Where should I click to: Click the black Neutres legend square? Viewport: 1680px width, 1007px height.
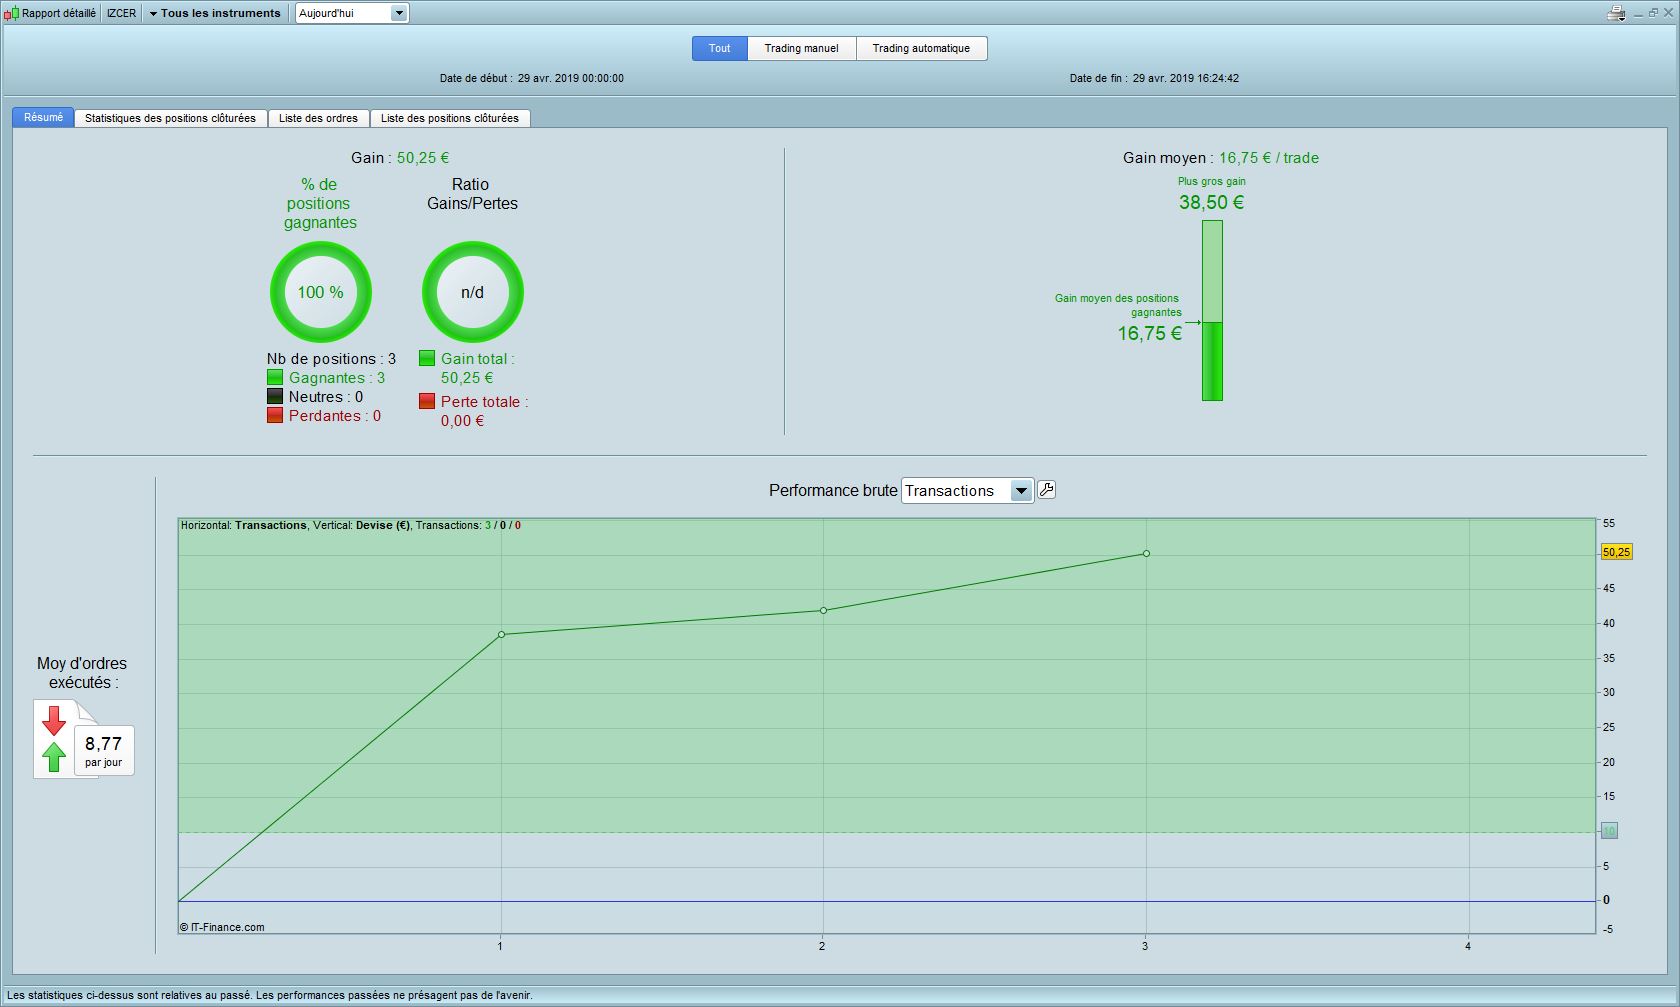275,397
